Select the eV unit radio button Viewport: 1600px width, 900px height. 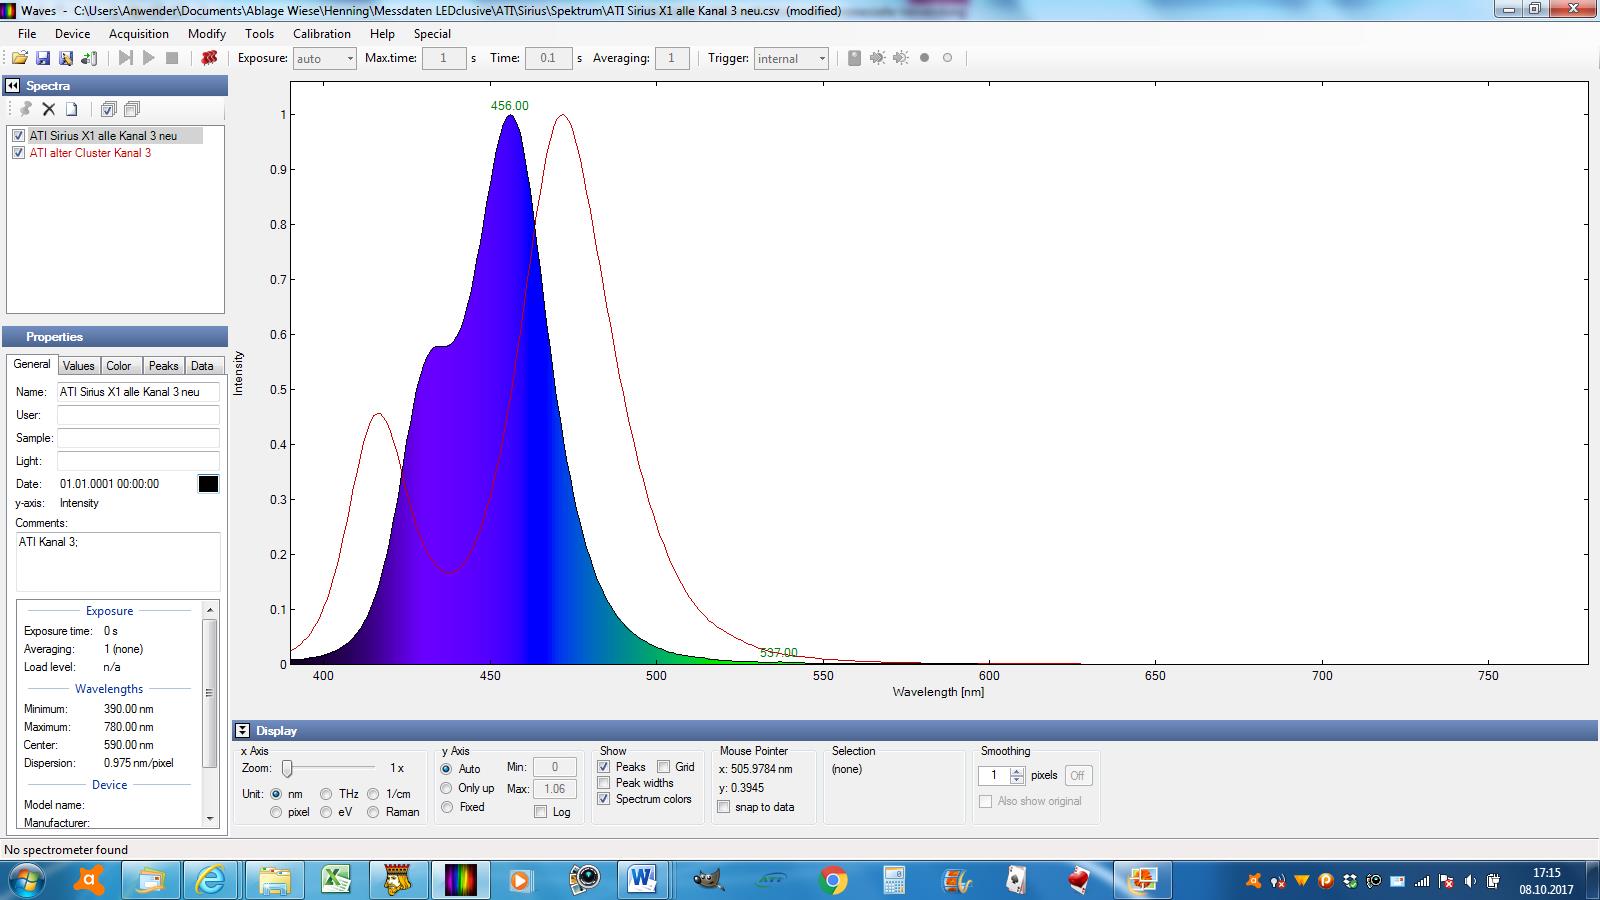326,812
